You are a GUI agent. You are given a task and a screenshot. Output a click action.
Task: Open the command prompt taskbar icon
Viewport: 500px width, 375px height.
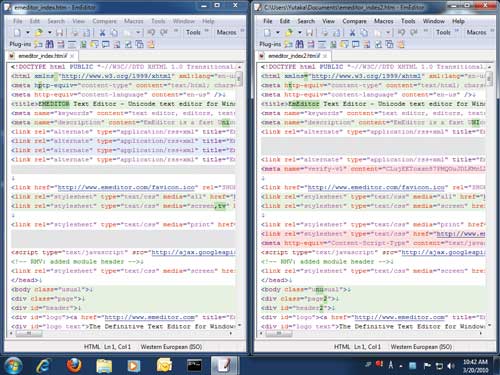(195, 365)
